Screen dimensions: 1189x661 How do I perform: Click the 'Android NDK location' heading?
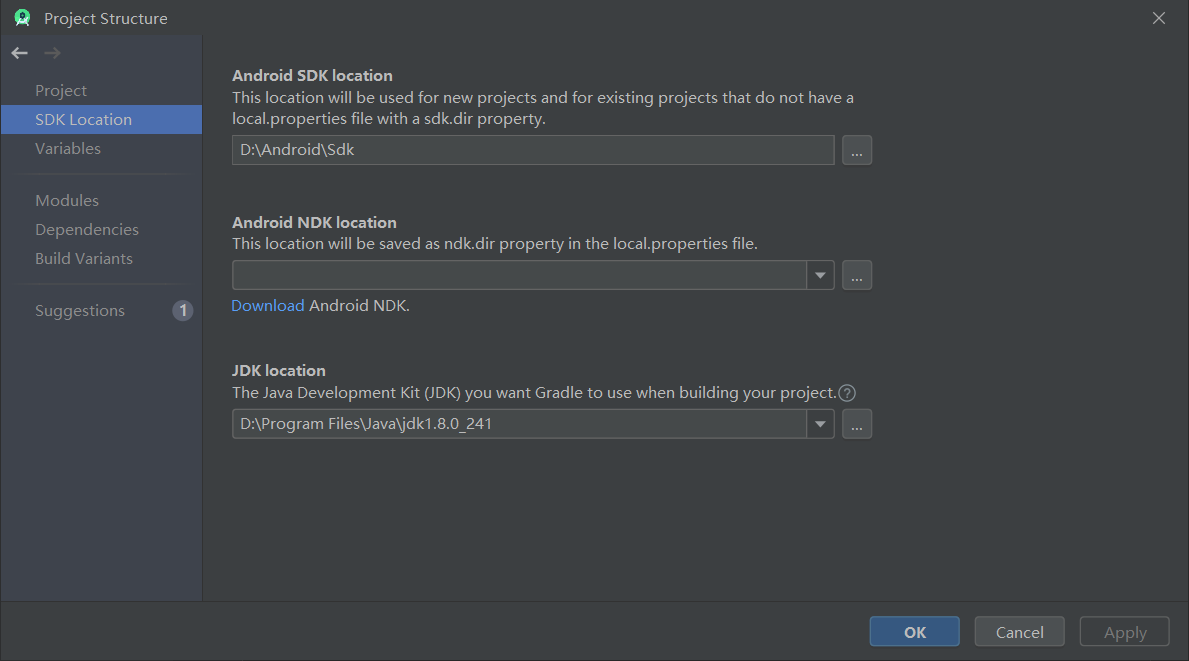(315, 223)
